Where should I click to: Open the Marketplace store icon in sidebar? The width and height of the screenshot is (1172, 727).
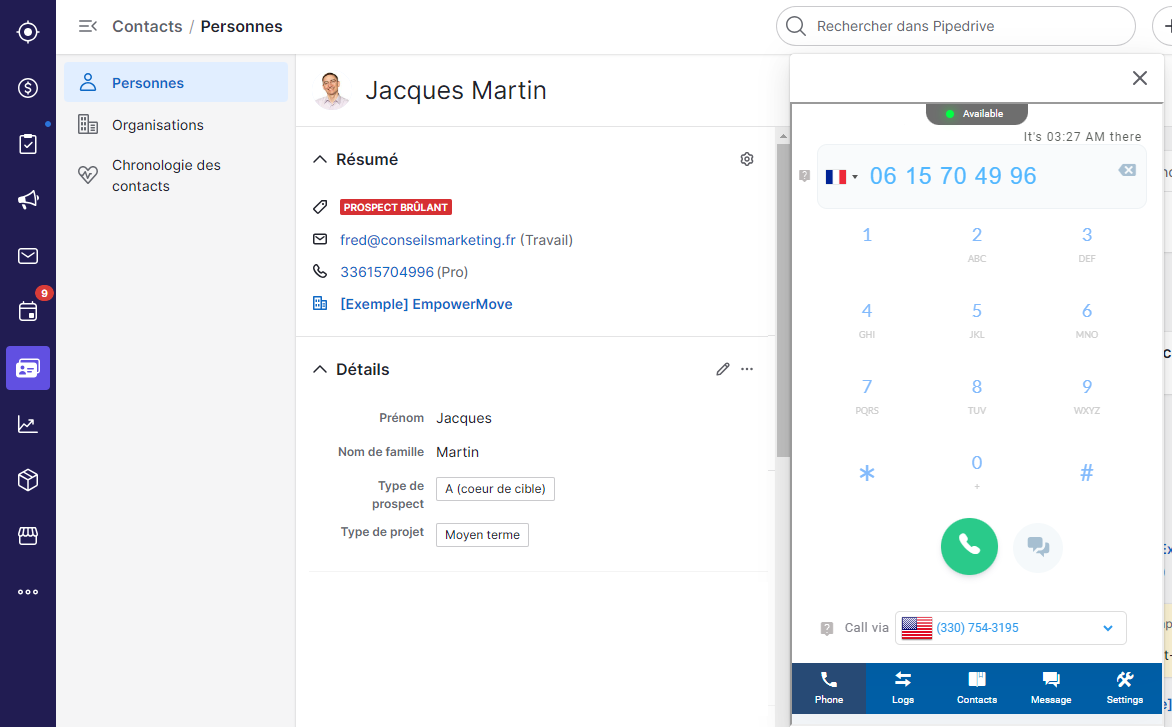tap(28, 536)
